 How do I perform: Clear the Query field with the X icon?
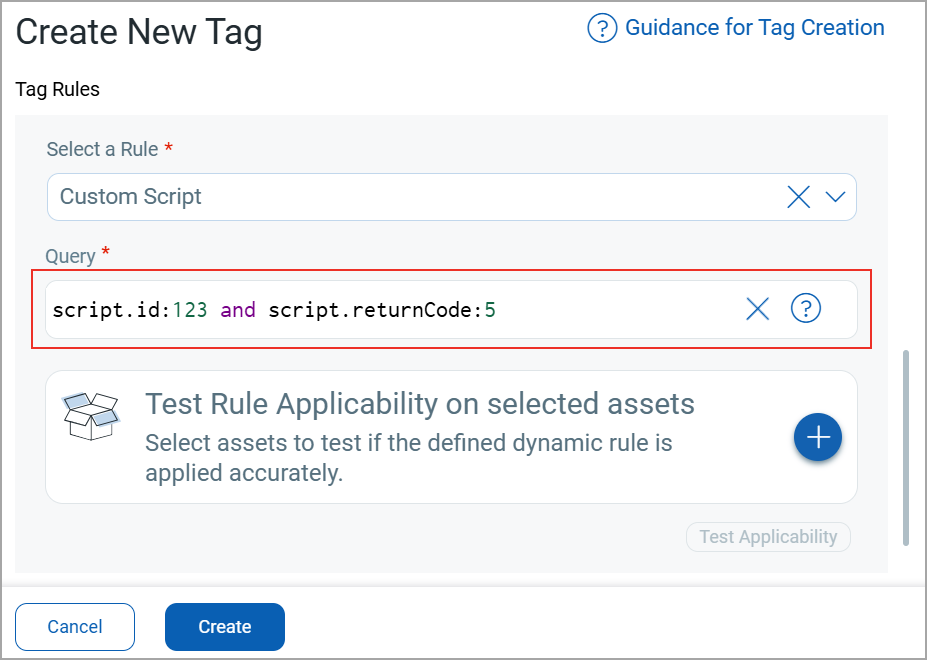[x=758, y=310]
